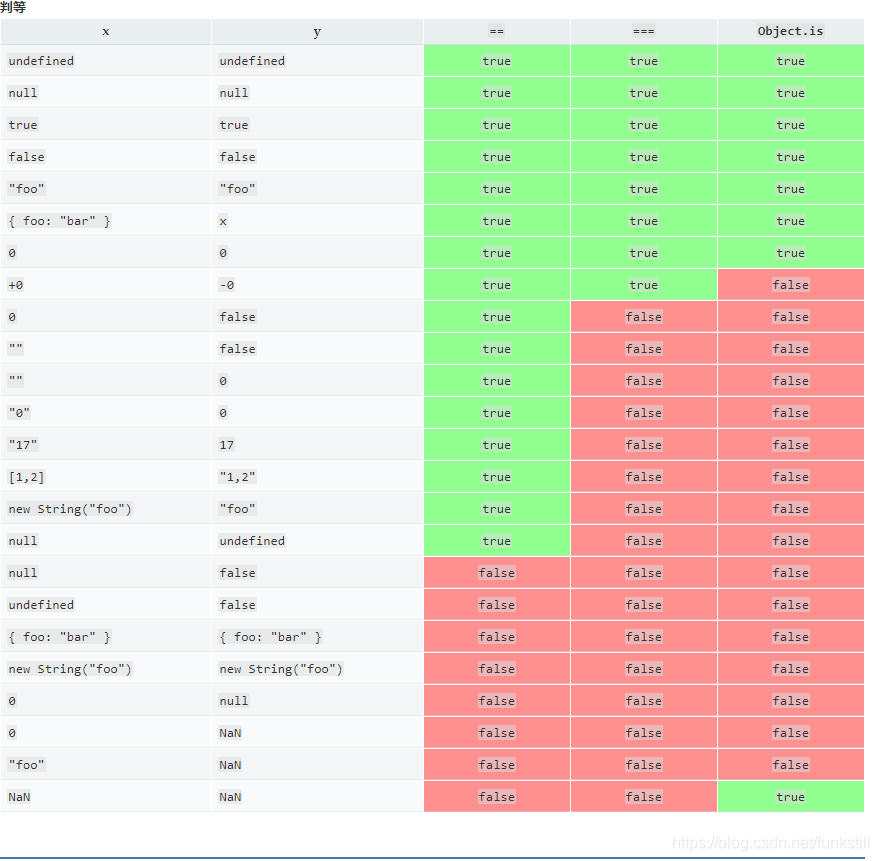The image size is (879, 861).
Task: Click '"0"' string in the x column
Action: [19, 413]
